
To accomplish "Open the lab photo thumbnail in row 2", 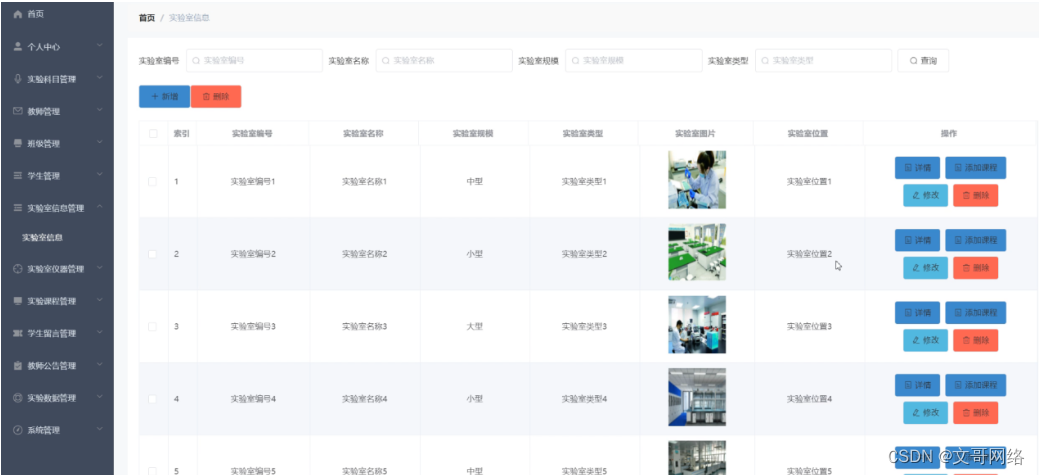I will pyautogui.click(x=696, y=252).
